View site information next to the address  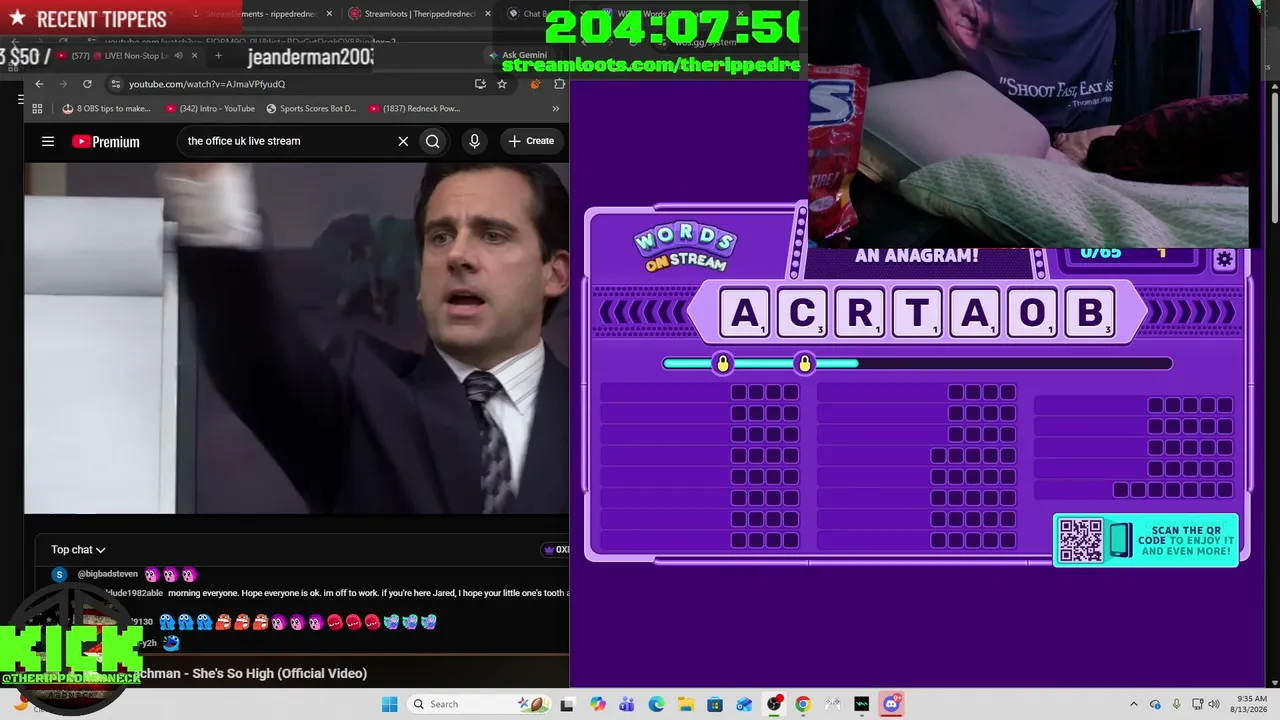(x=116, y=84)
